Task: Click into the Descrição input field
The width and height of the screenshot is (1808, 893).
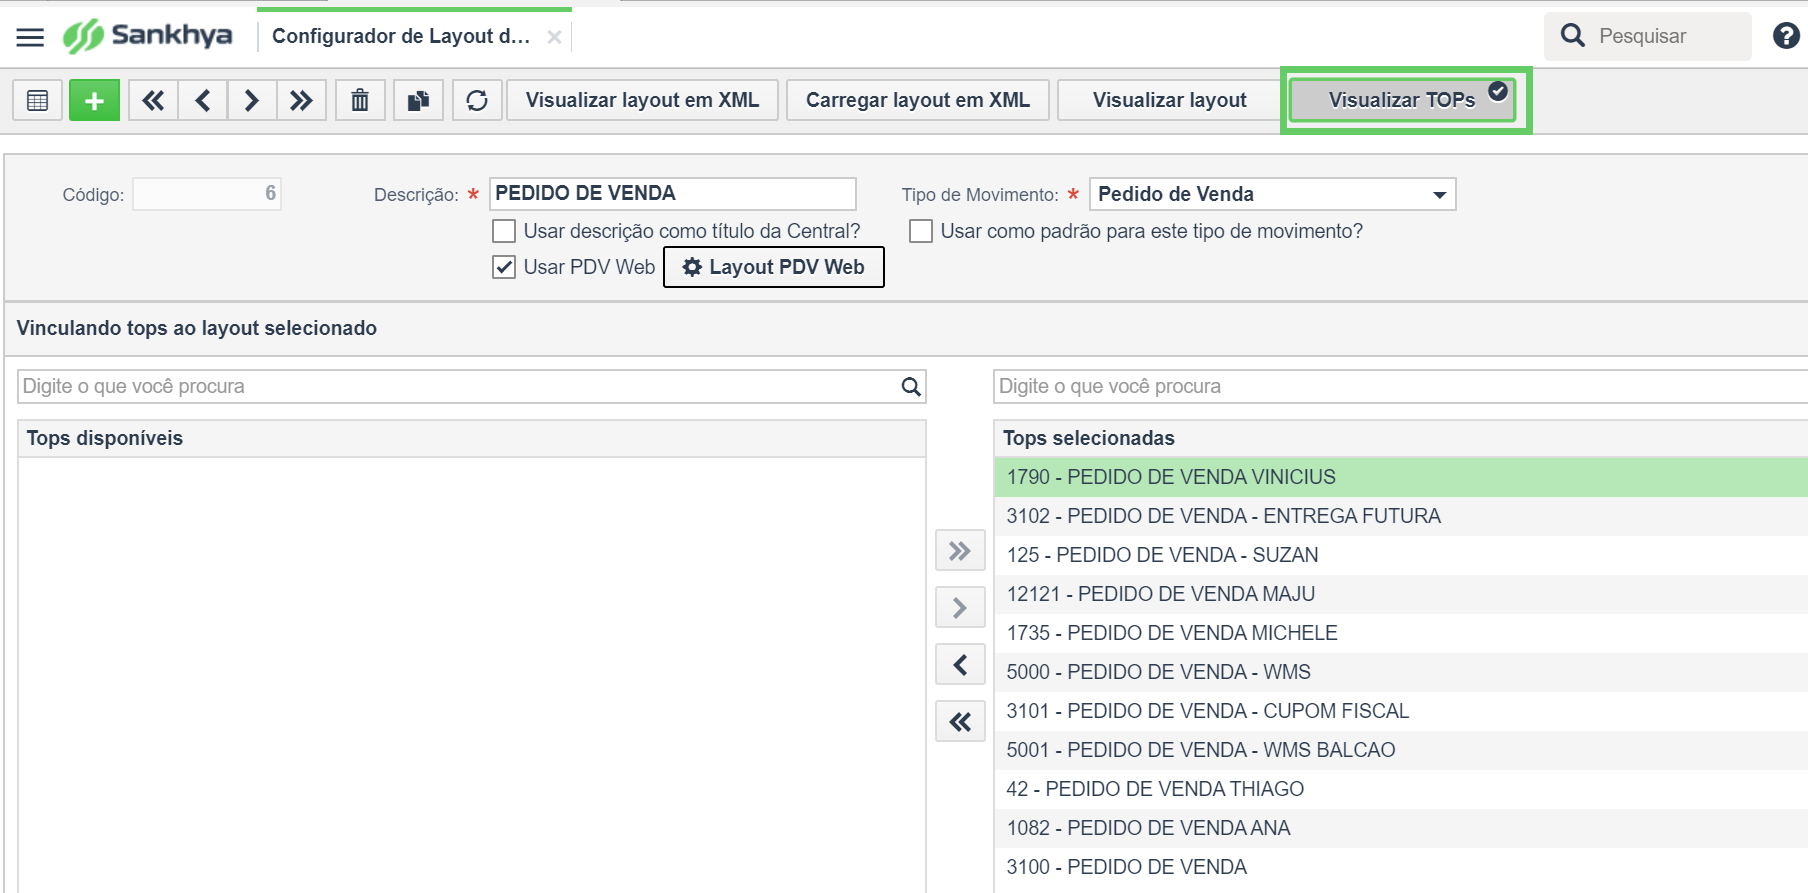Action: pos(673,193)
